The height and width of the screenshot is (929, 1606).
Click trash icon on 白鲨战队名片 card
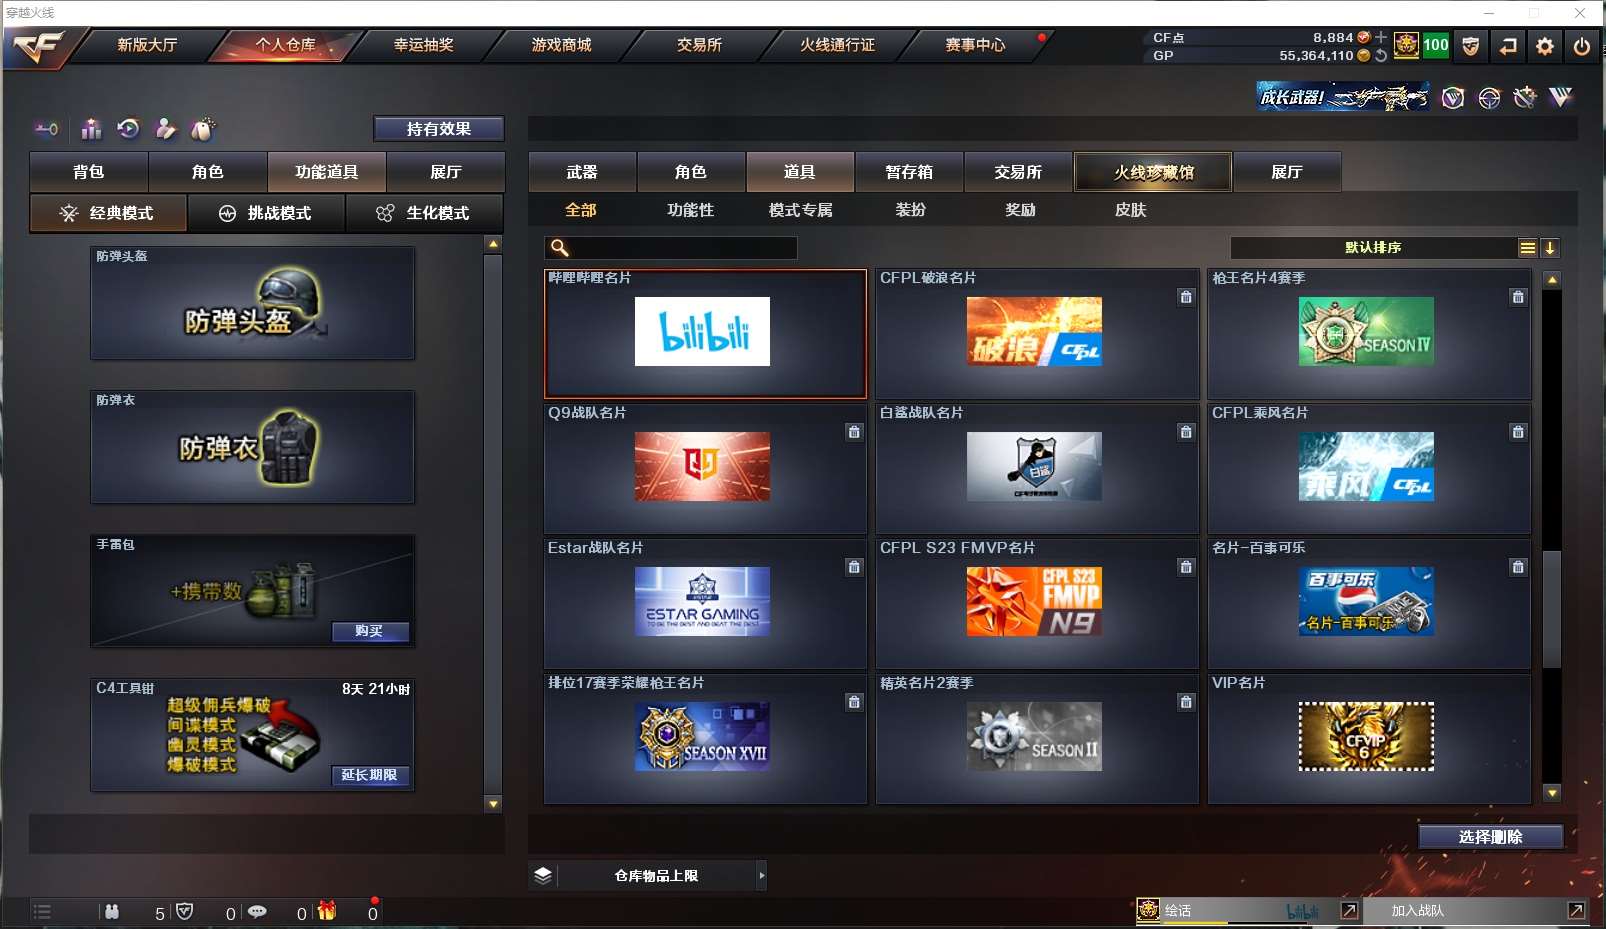click(x=1186, y=432)
